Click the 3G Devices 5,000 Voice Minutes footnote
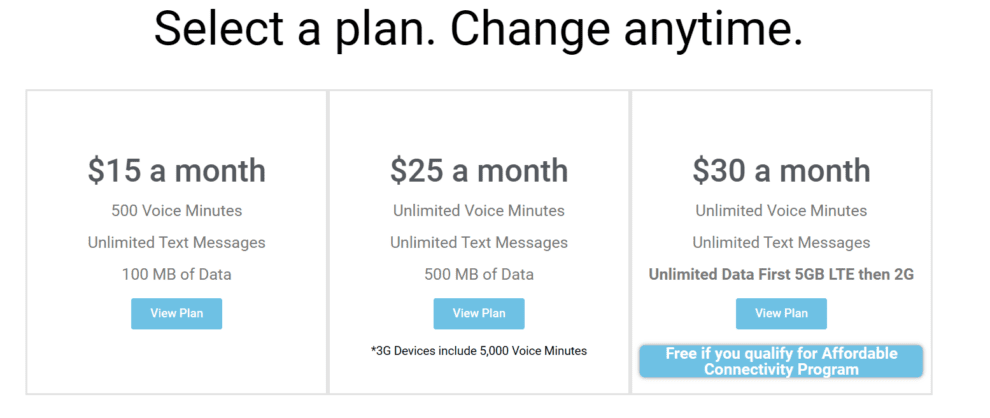This screenshot has height=418, width=990. 478,351
